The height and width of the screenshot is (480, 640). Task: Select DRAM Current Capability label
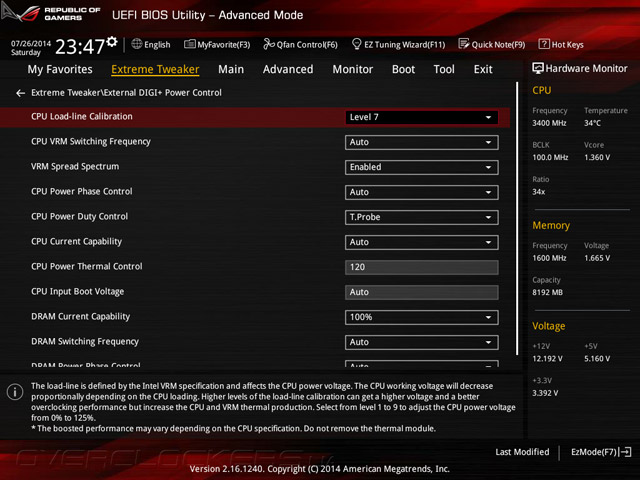tap(80, 317)
